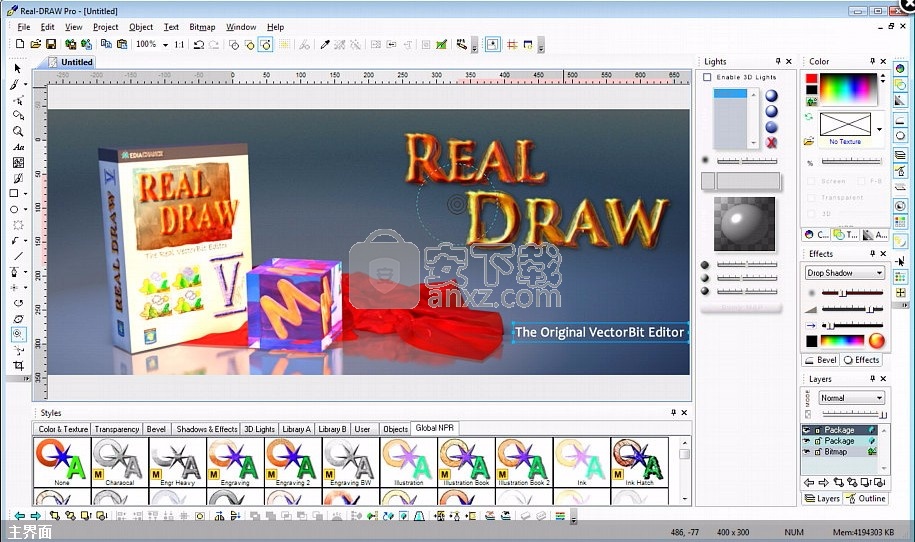Image resolution: width=915 pixels, height=542 pixels.
Task: Click the open folder icon in the toolbar
Action: [36, 44]
